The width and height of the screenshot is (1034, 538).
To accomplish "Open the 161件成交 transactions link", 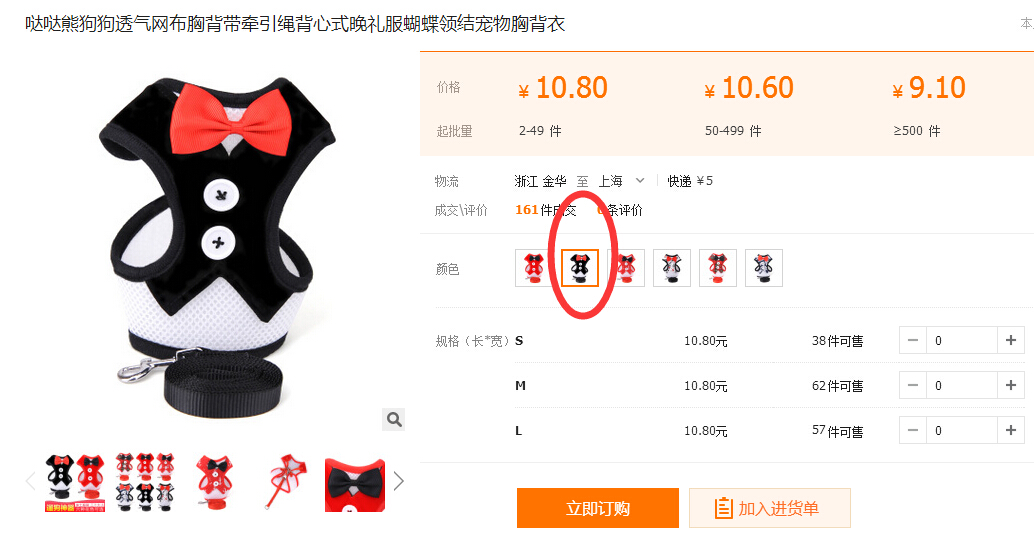I will pyautogui.click(x=545, y=210).
